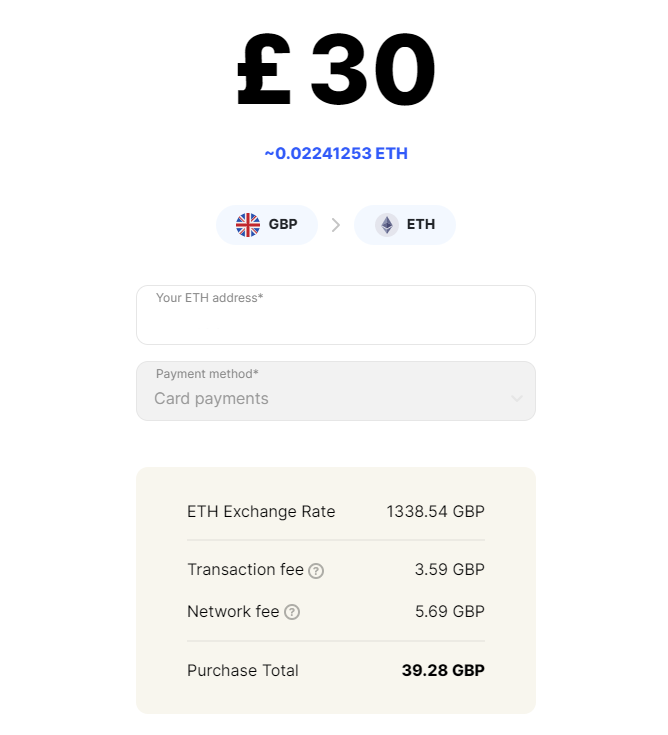Open the Transaction fee help icon
Viewport: 668px width, 735px height.
pos(316,570)
